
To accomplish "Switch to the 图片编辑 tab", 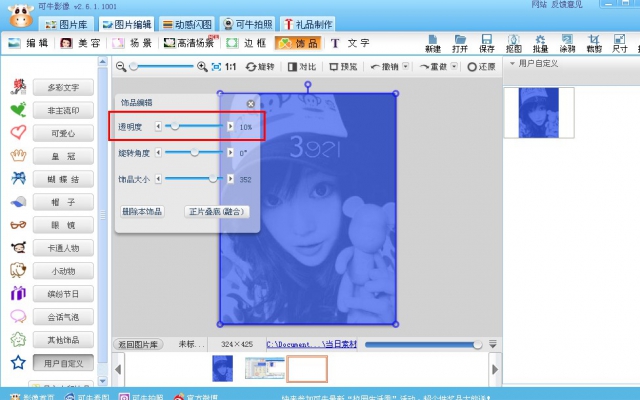I will (127, 24).
